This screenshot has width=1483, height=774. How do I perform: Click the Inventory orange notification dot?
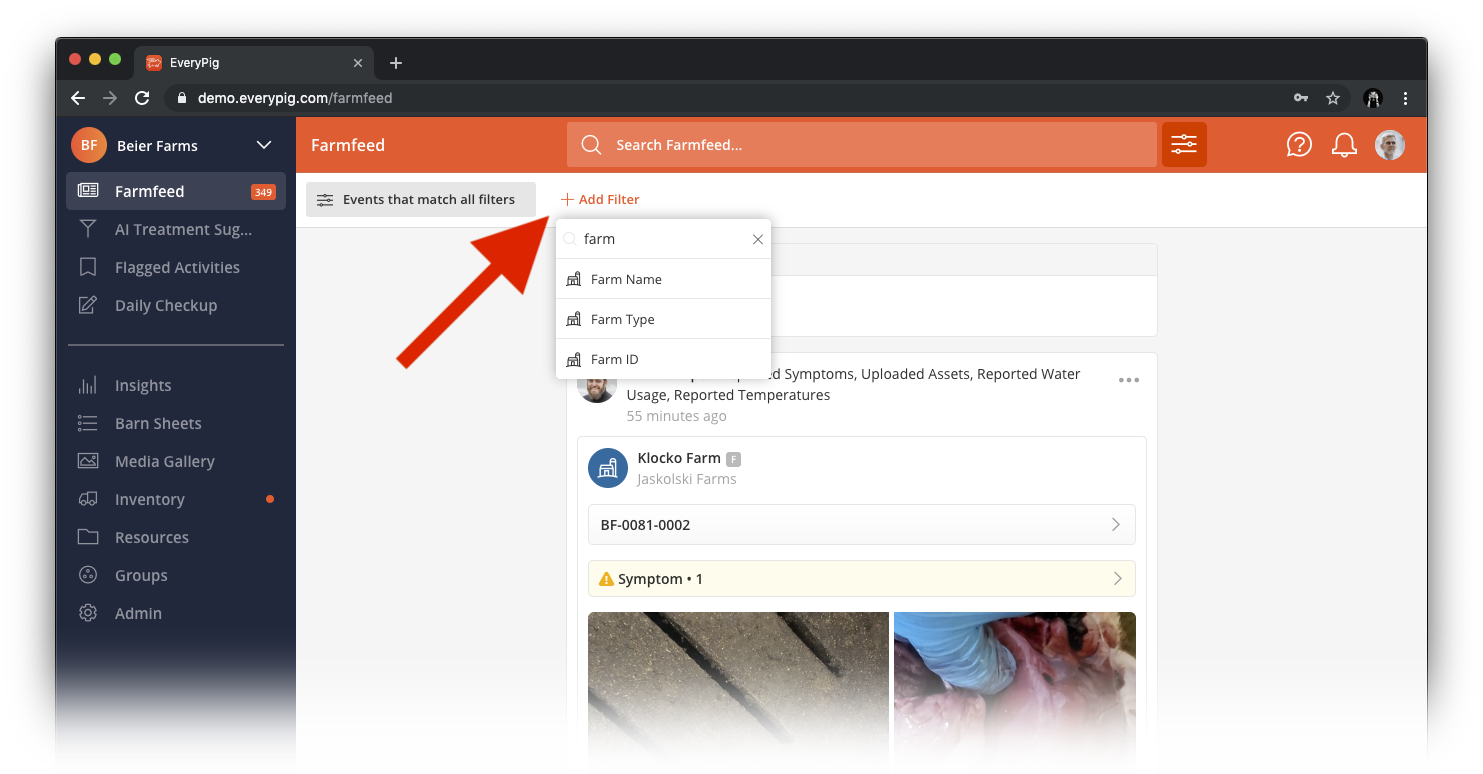(270, 499)
